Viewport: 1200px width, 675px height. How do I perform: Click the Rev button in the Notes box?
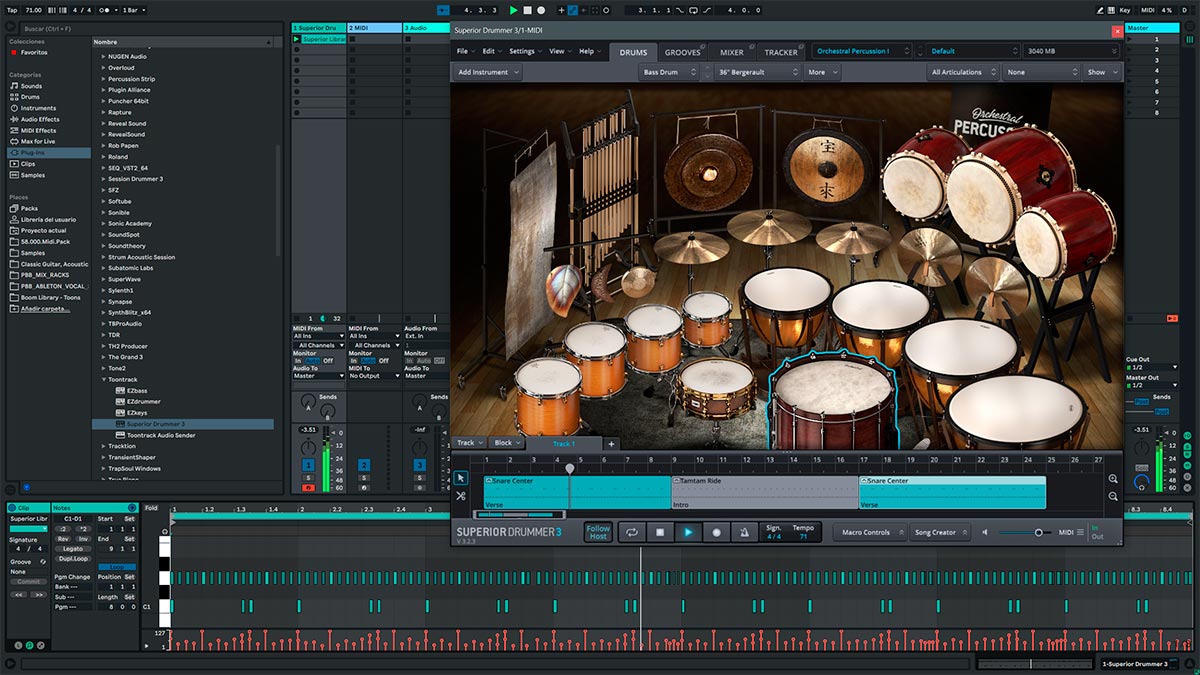coord(63,539)
